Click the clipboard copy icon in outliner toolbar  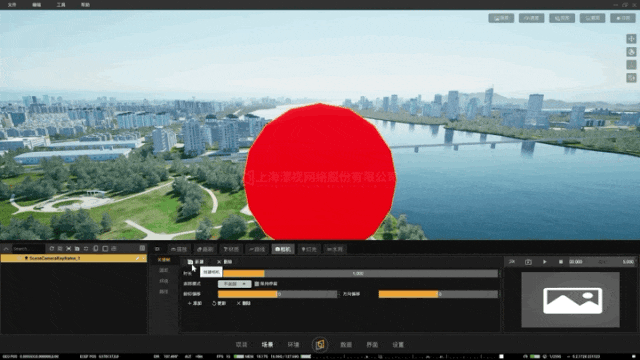pos(96,249)
